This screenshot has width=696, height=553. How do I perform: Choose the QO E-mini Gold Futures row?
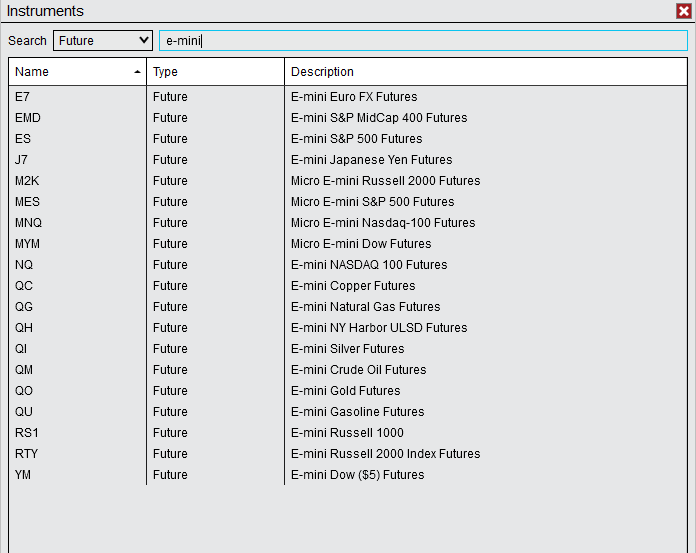pyautogui.click(x=345, y=391)
